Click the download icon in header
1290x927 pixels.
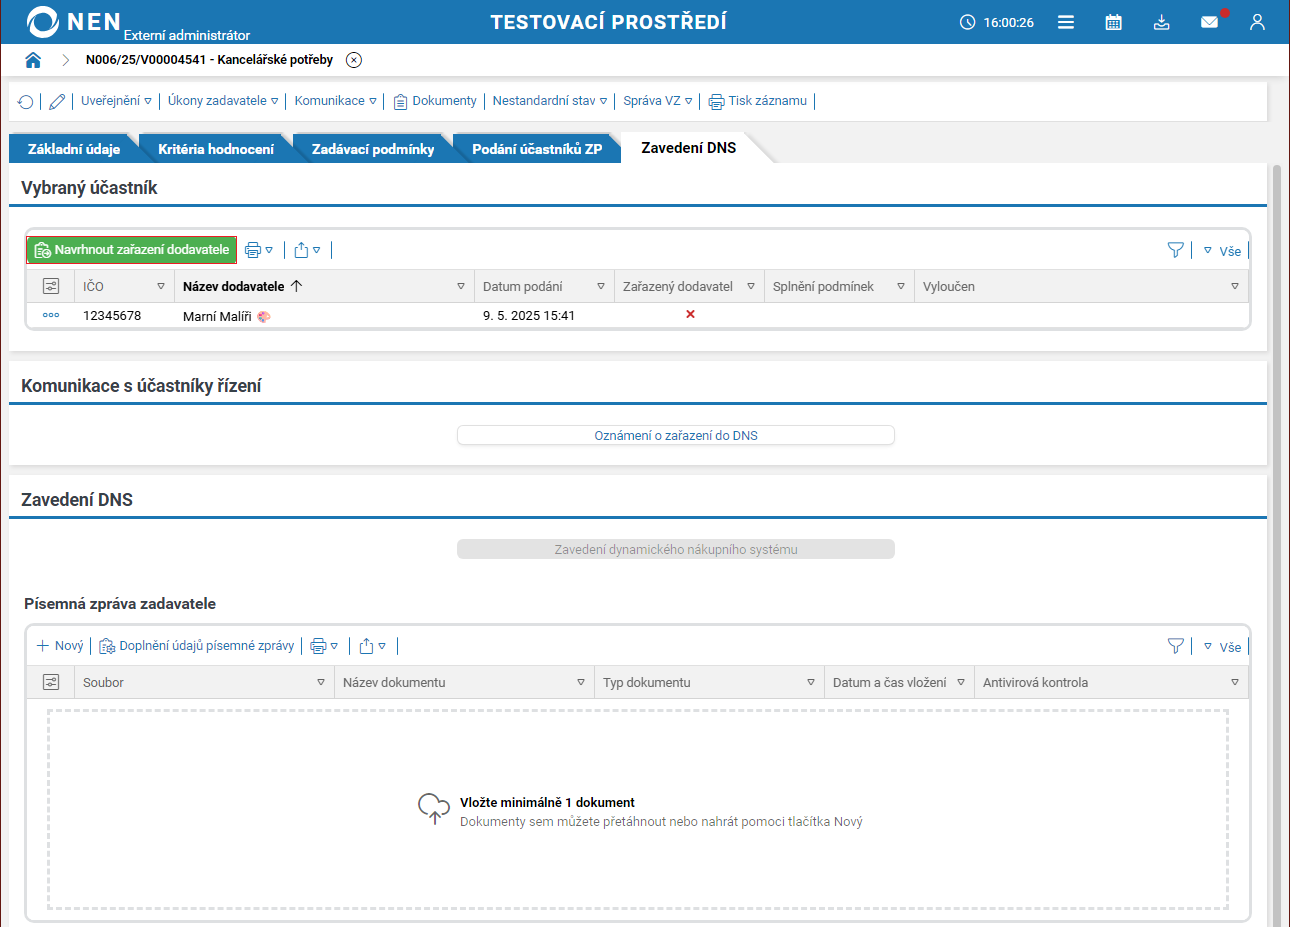(1161, 22)
